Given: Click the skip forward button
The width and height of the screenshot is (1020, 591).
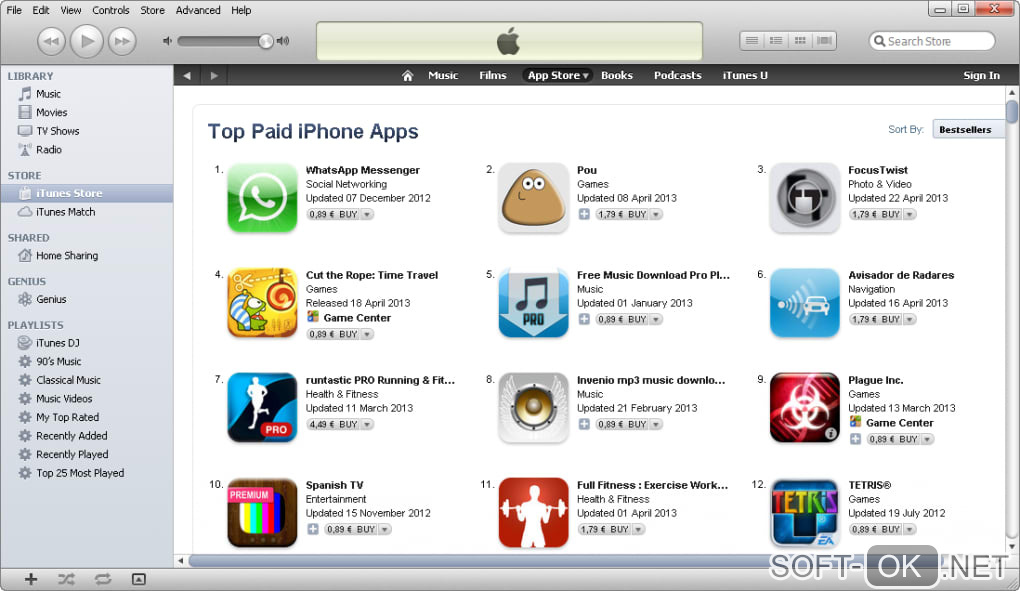Looking at the screenshot, I should [x=122, y=42].
